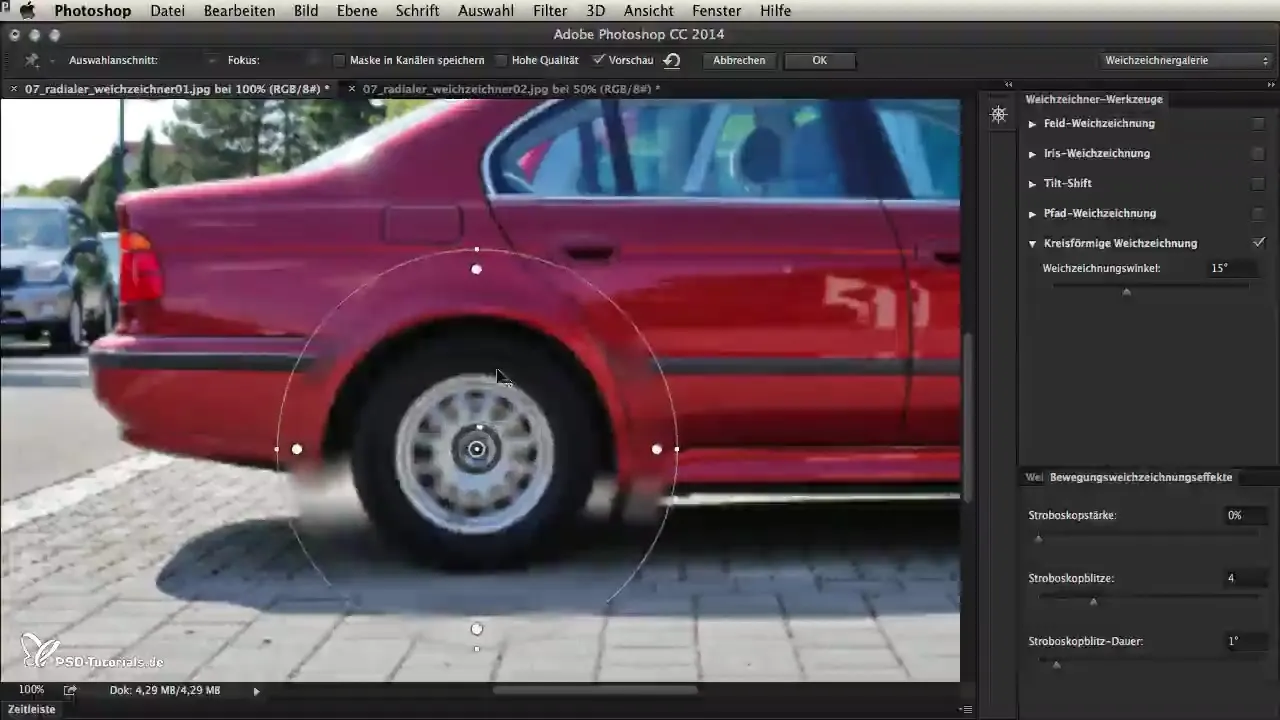1280x720 pixels.
Task: Click the bottom feather handle of blur ellipse
Action: click(x=477, y=629)
